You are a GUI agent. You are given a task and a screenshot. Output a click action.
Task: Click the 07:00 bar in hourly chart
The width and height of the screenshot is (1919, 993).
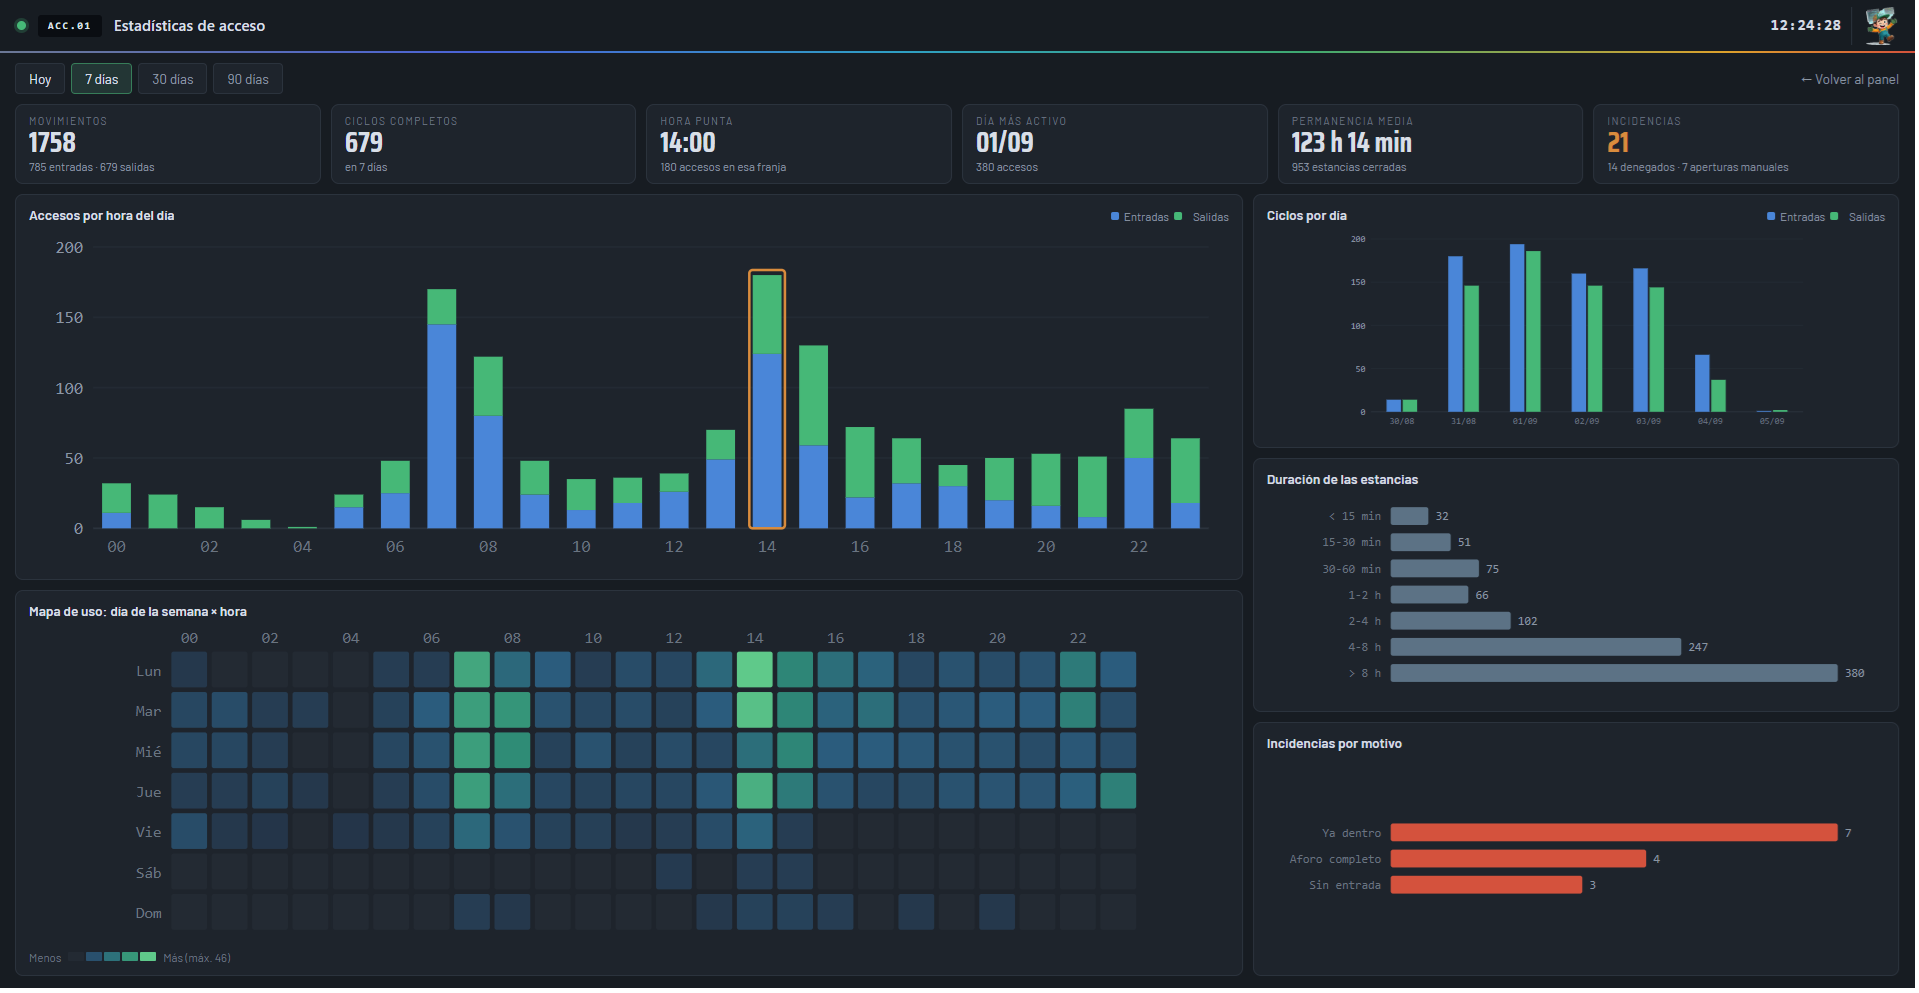coord(442,408)
